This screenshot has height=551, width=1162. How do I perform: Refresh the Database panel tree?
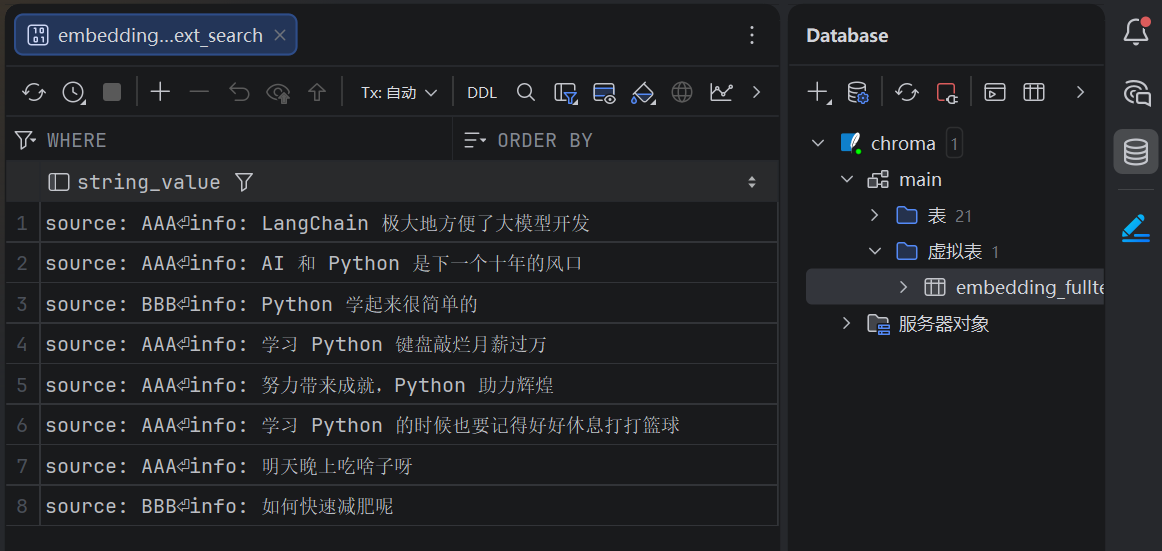(906, 93)
